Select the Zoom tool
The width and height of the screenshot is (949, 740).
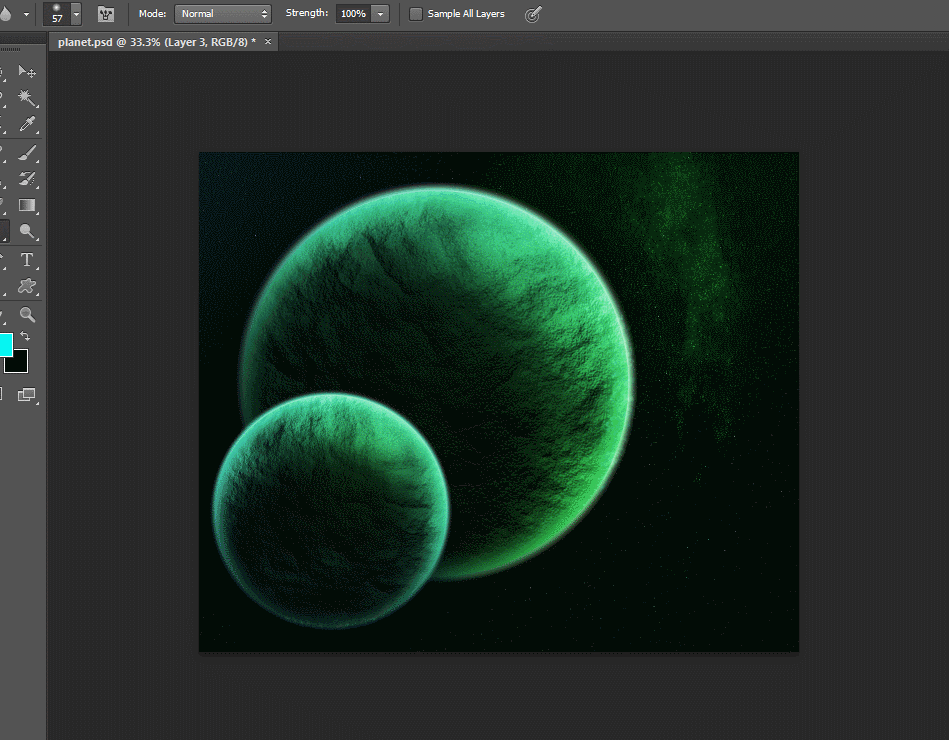tap(27, 315)
